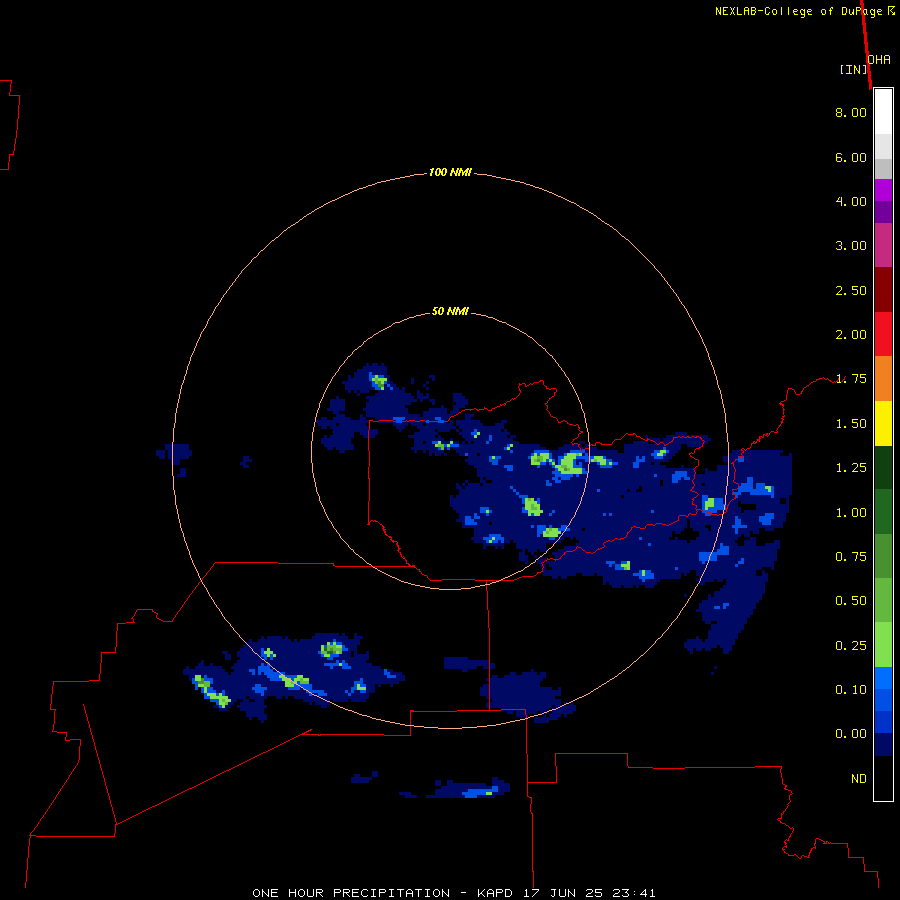Pick the white swatch in the legend
The image size is (900, 900).
point(883,112)
